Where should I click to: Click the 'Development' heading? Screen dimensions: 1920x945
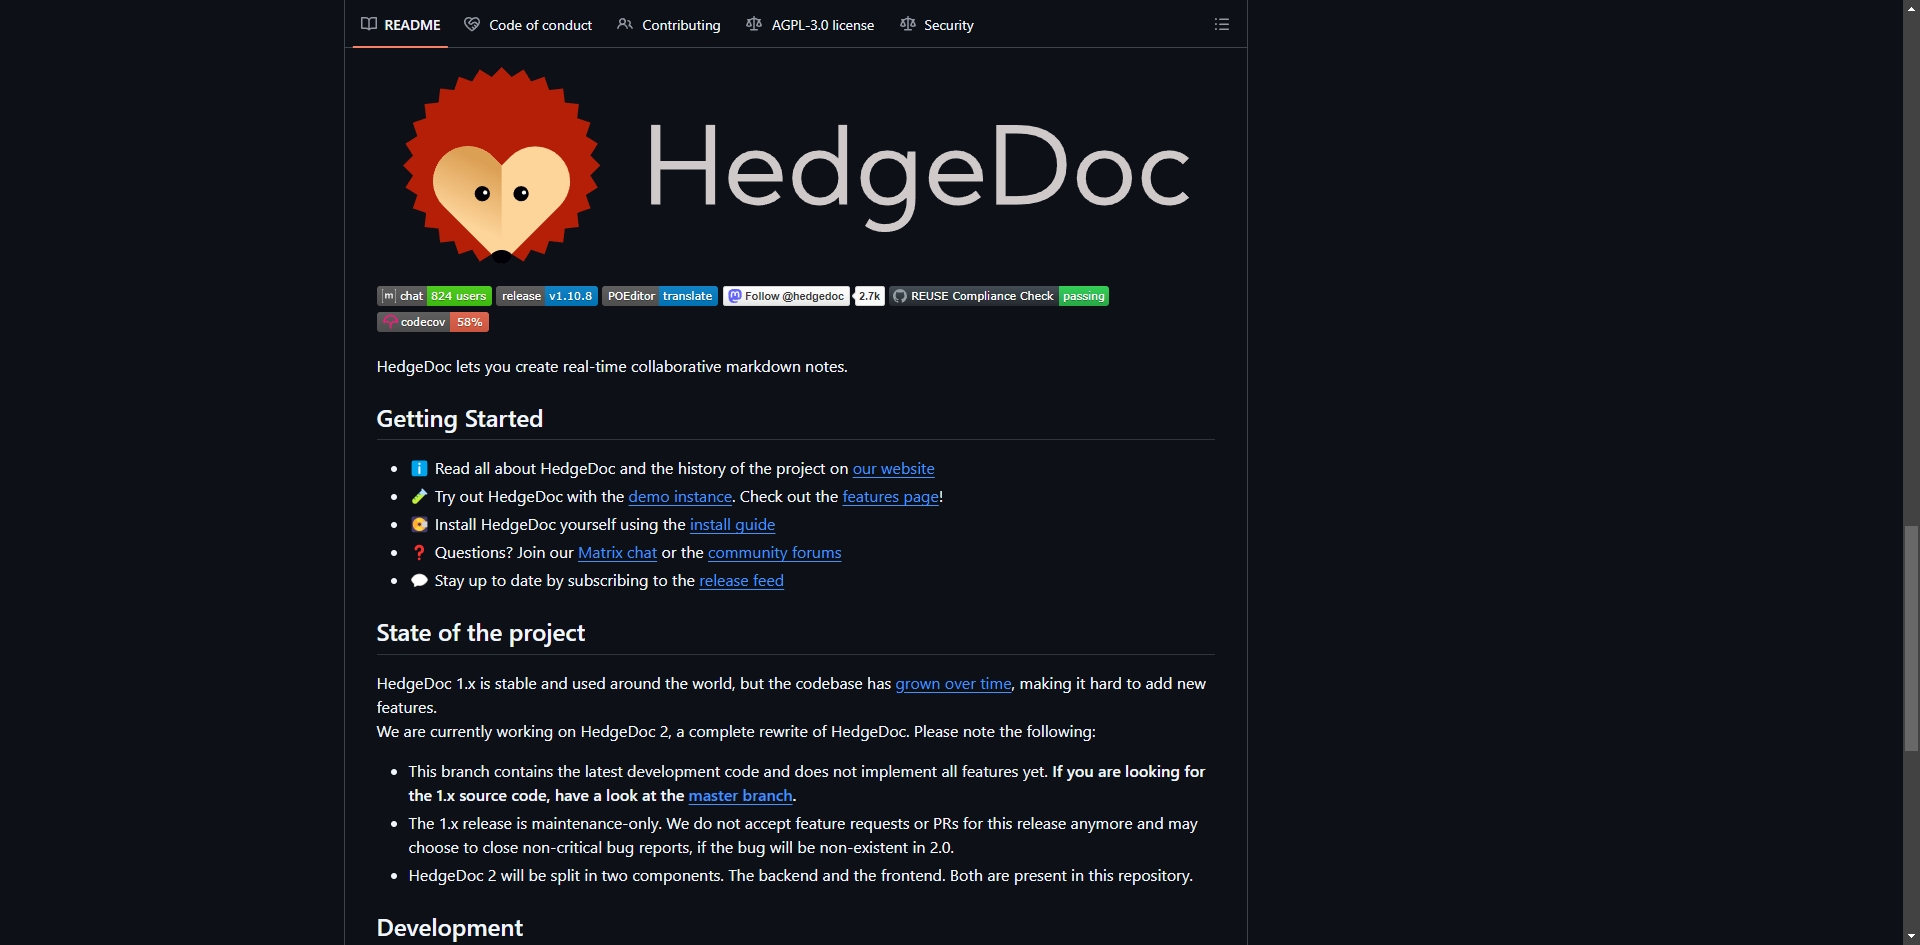click(450, 928)
